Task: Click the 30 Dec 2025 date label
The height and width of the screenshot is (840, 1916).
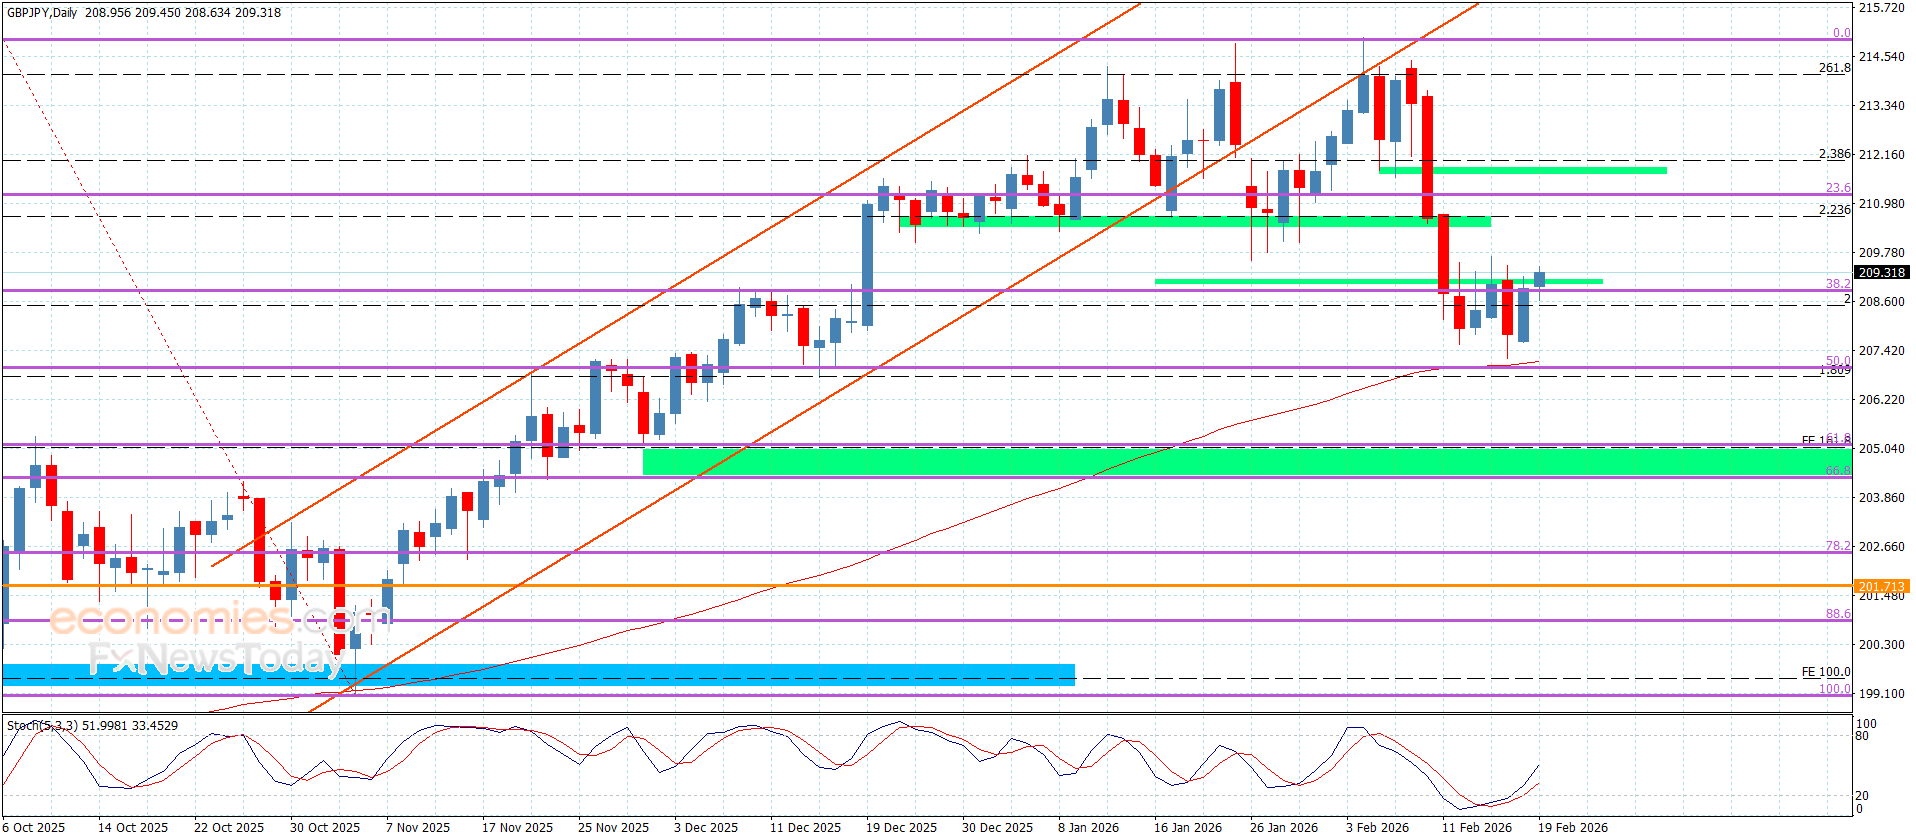Action: (997, 827)
